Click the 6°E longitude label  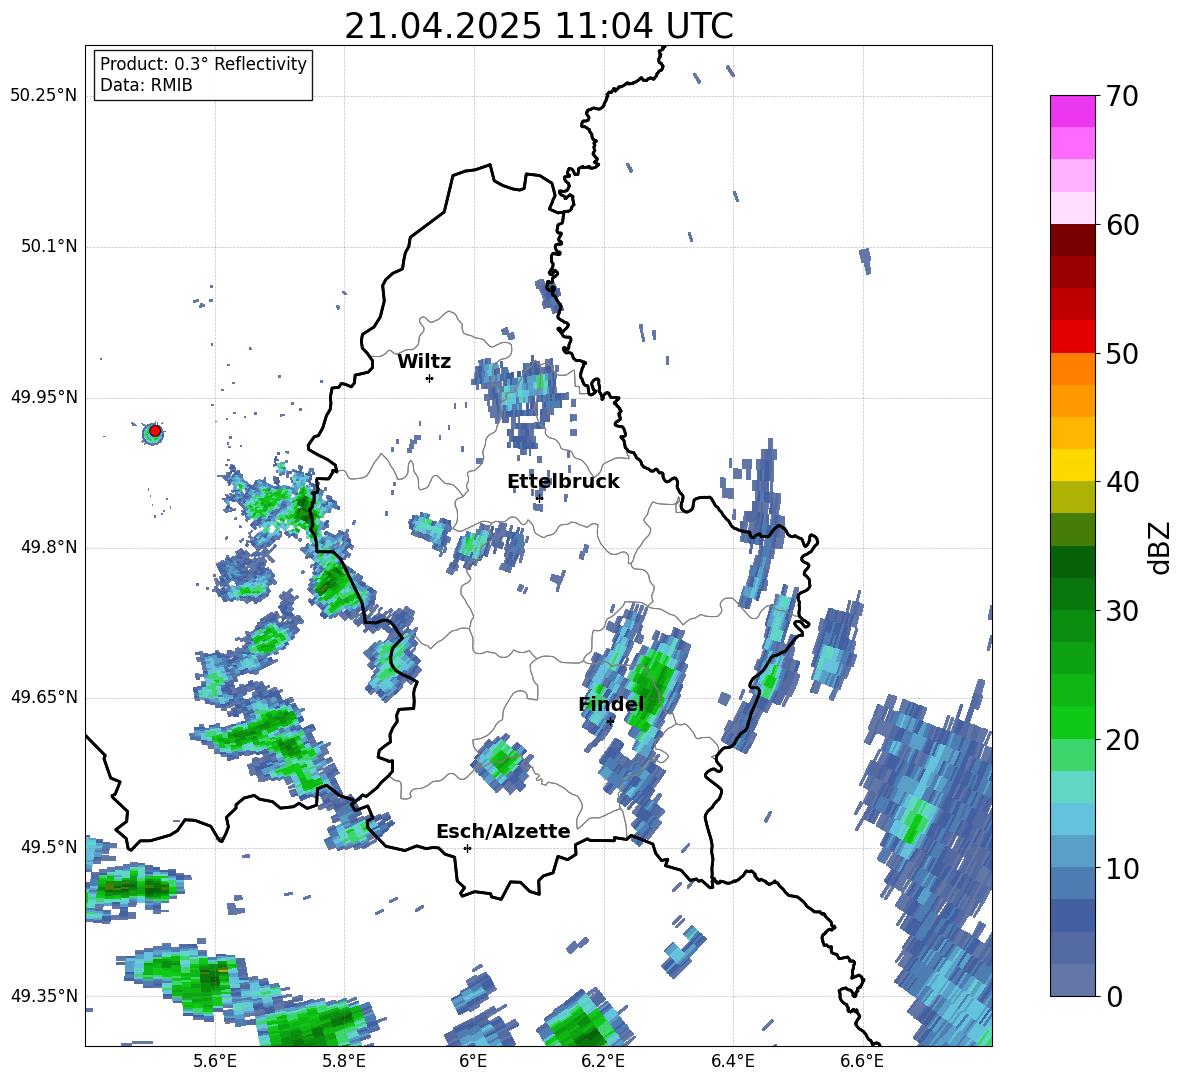point(473,1061)
